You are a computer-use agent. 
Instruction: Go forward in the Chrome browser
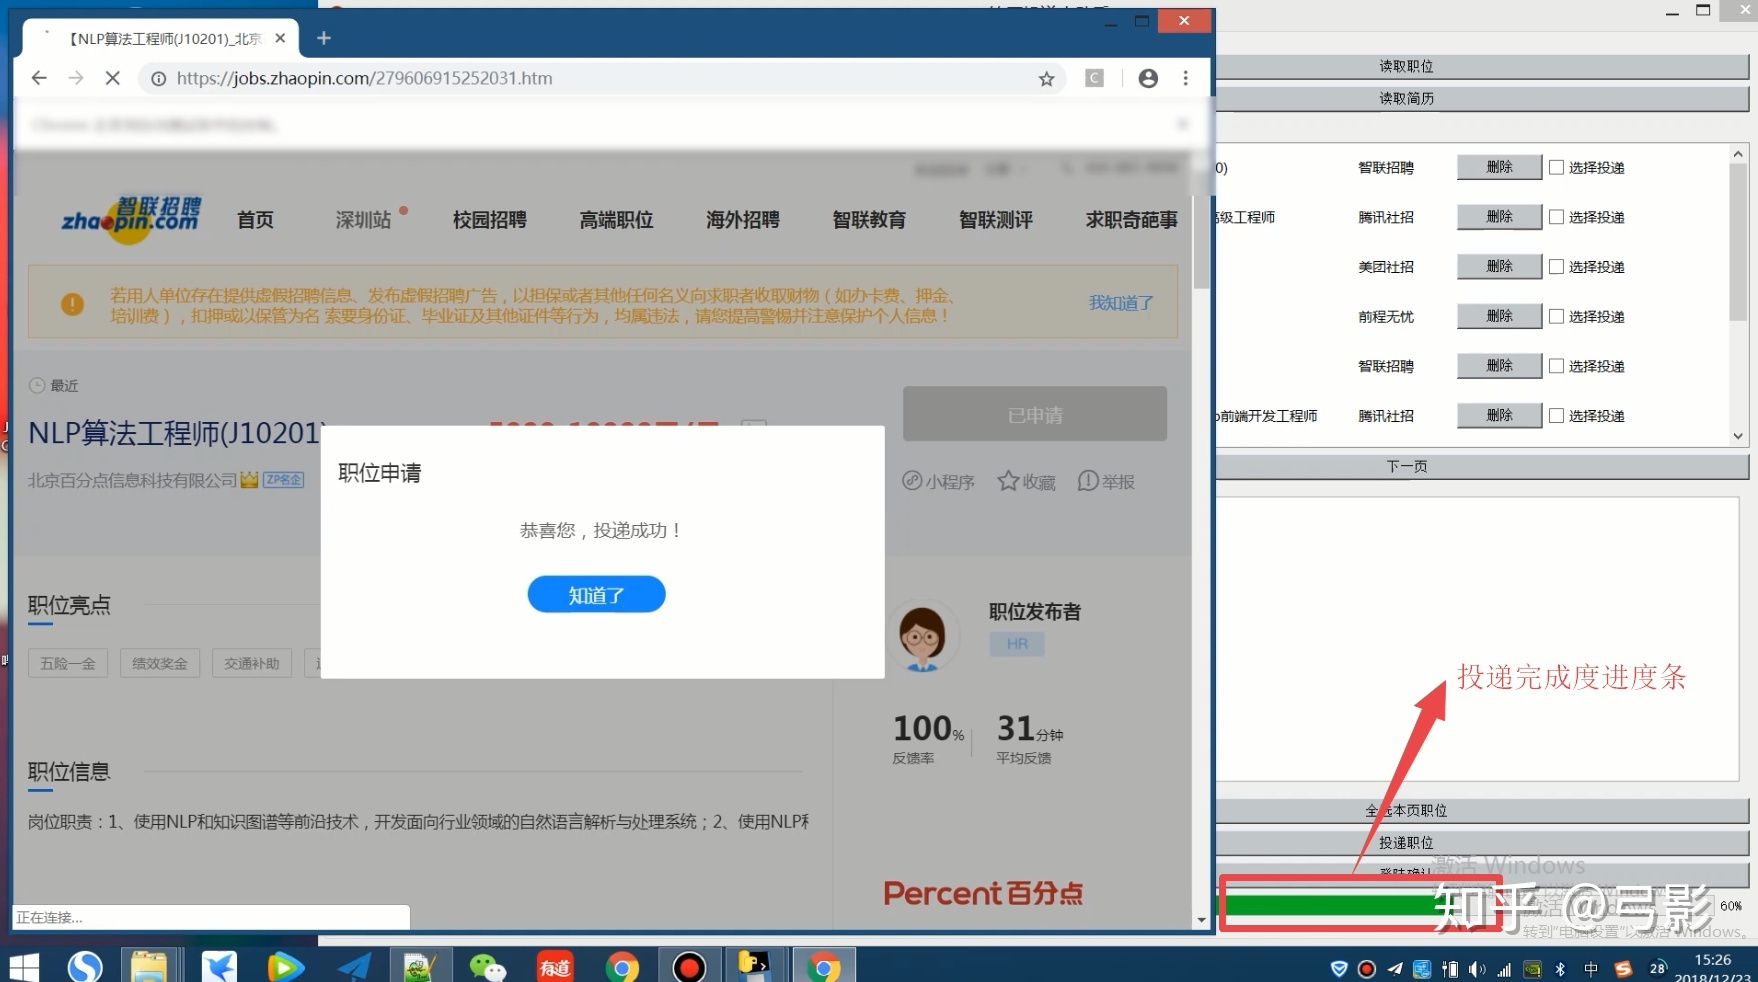click(76, 78)
